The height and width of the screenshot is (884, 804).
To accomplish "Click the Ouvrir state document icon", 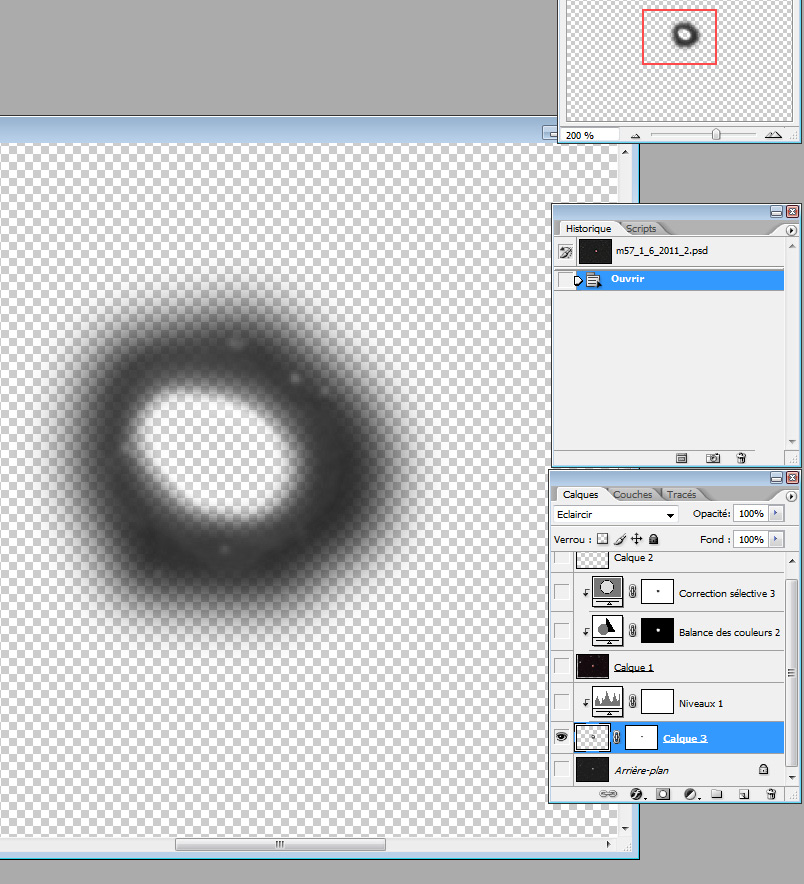I will [594, 280].
